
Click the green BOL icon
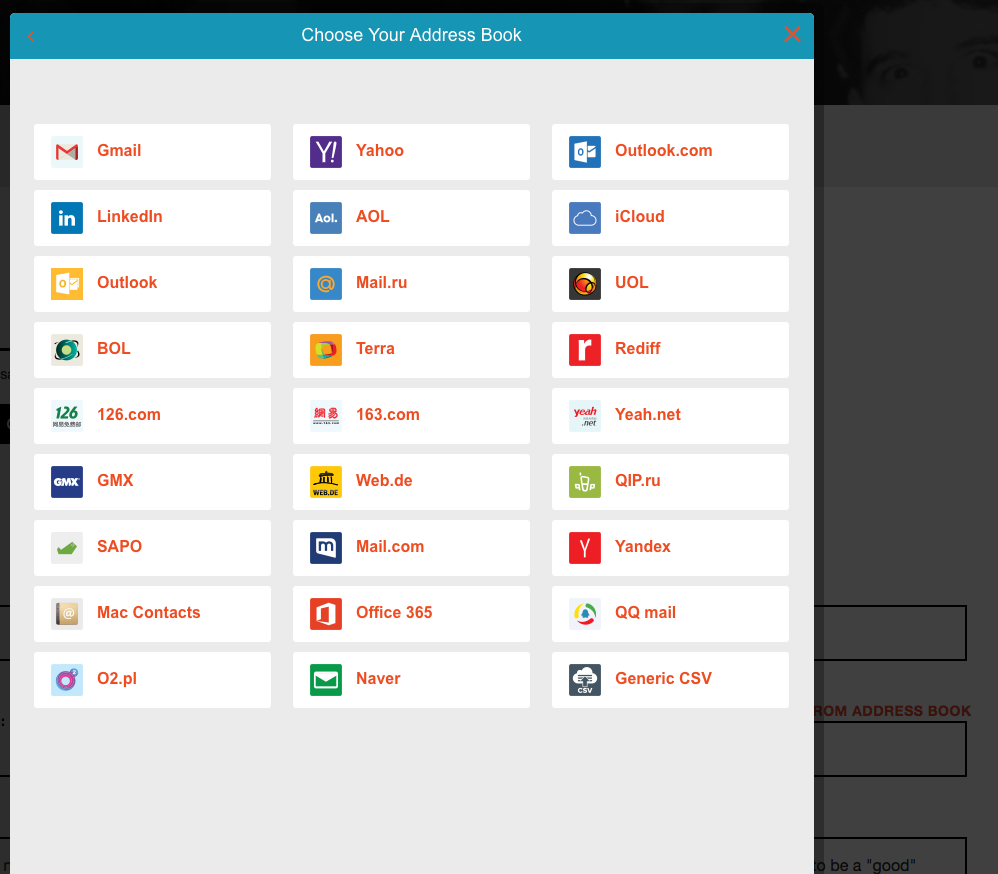click(x=67, y=349)
